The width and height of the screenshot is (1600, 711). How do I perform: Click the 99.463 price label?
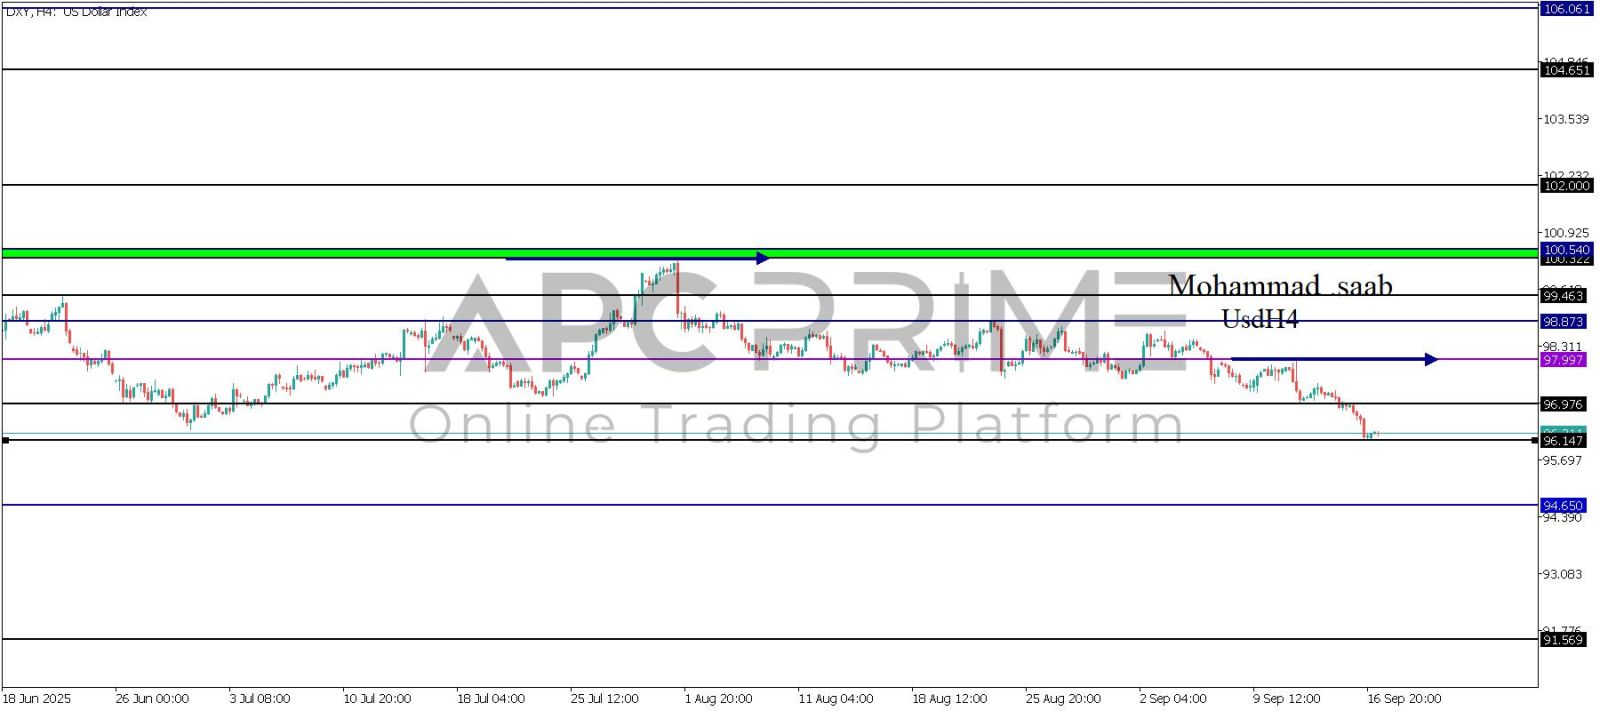click(x=1563, y=296)
